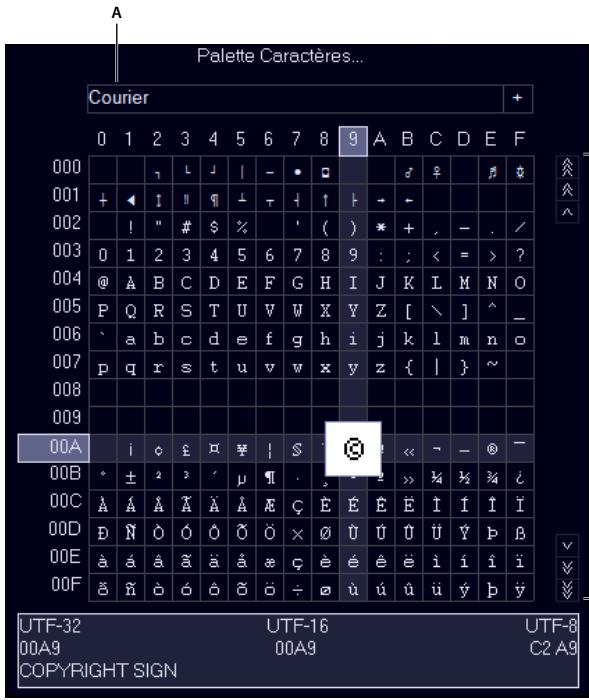The width and height of the screenshot is (589, 700).
Task: Select digit 7 in row 003
Action: pyautogui.click(x=297, y=254)
